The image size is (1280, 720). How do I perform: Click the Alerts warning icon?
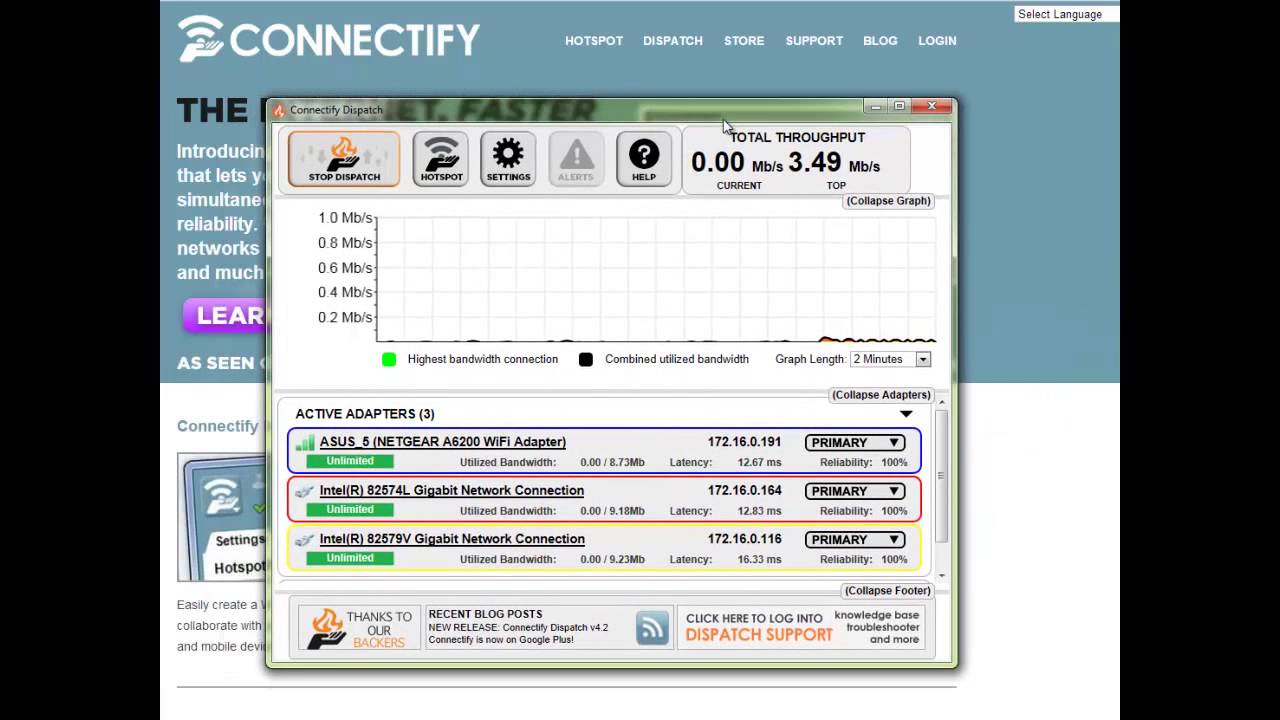coord(576,159)
